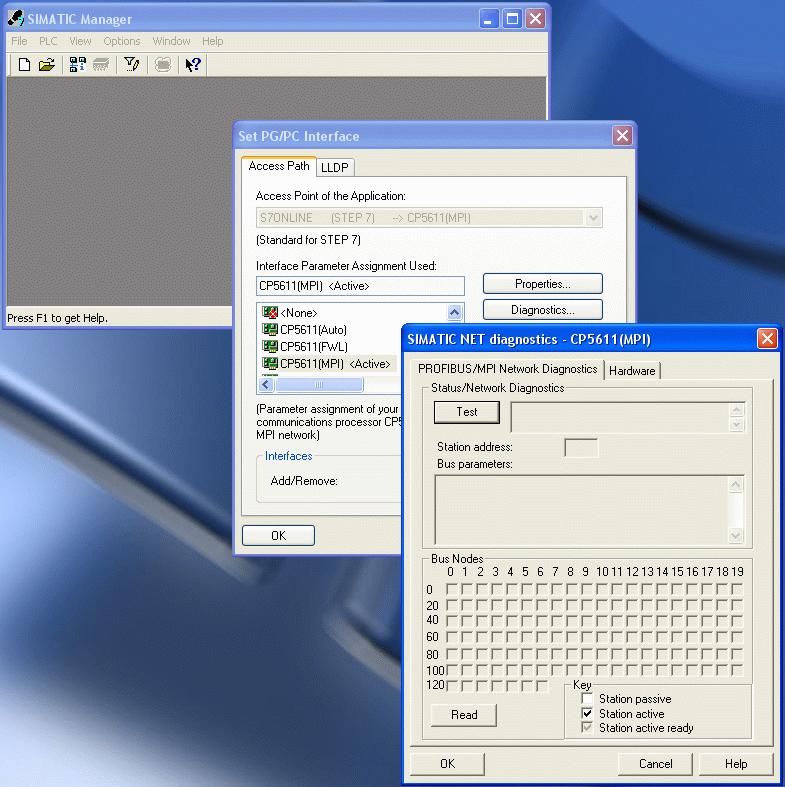Click the SIMATIC Manager title bar app icon
The width and height of the screenshot is (785, 787).
[16, 18]
